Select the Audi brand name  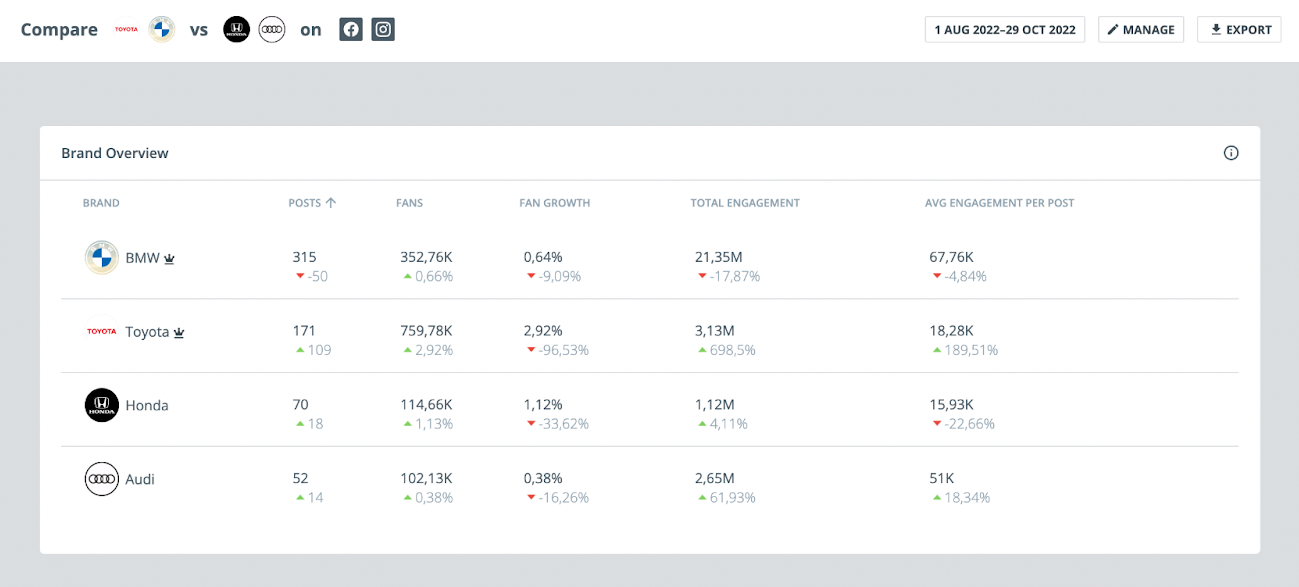[x=140, y=479]
